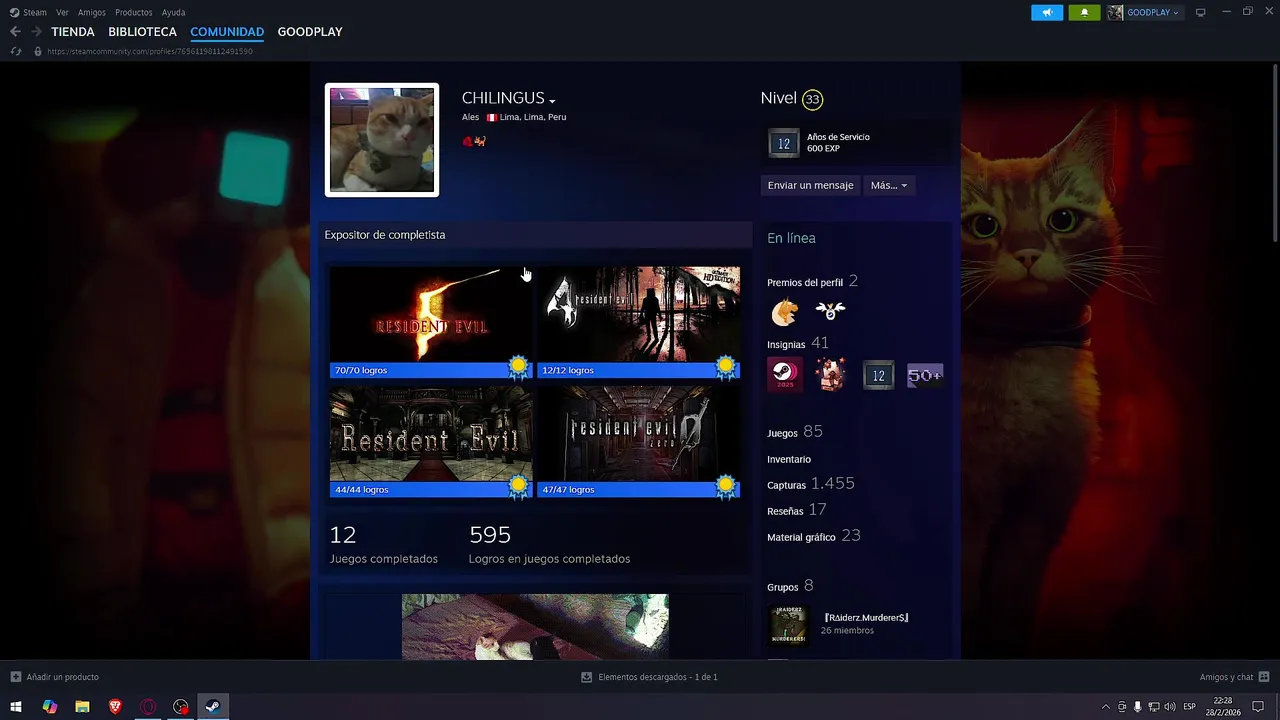Open Resident Evil 4 showcase thumbnail
Image resolution: width=1280 pixels, height=720 pixels.
click(639, 314)
